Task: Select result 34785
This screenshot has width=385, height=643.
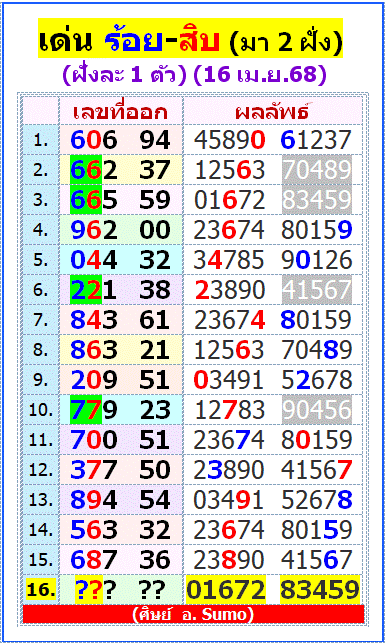Action: pos(230,260)
